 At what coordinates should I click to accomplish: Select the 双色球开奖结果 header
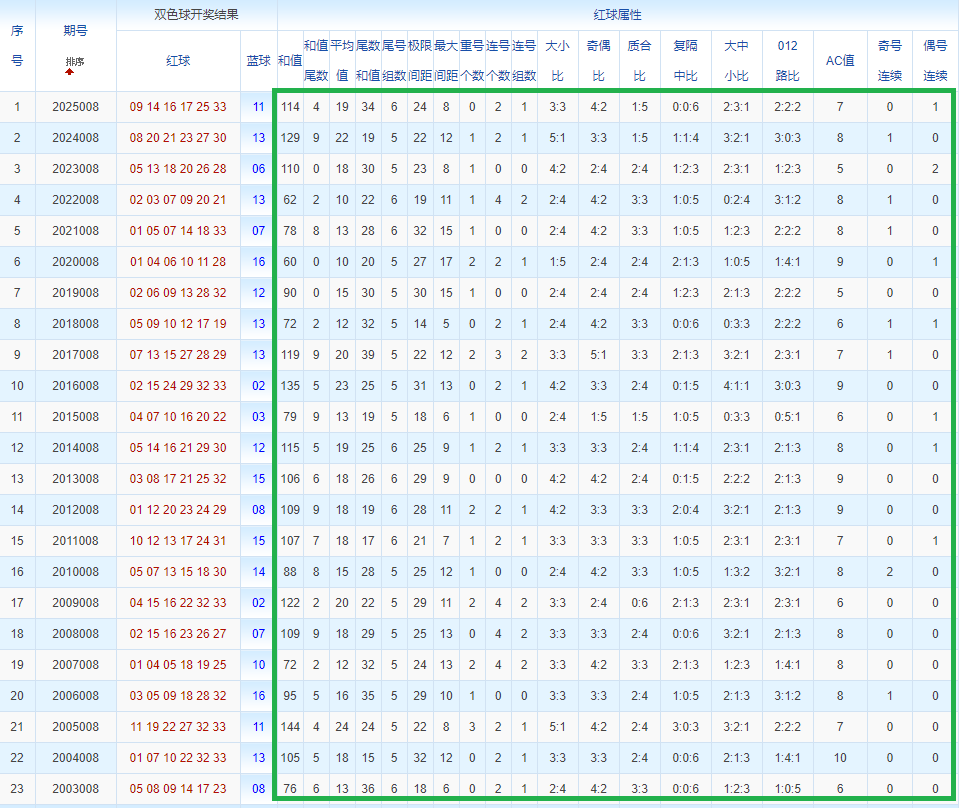(196, 15)
